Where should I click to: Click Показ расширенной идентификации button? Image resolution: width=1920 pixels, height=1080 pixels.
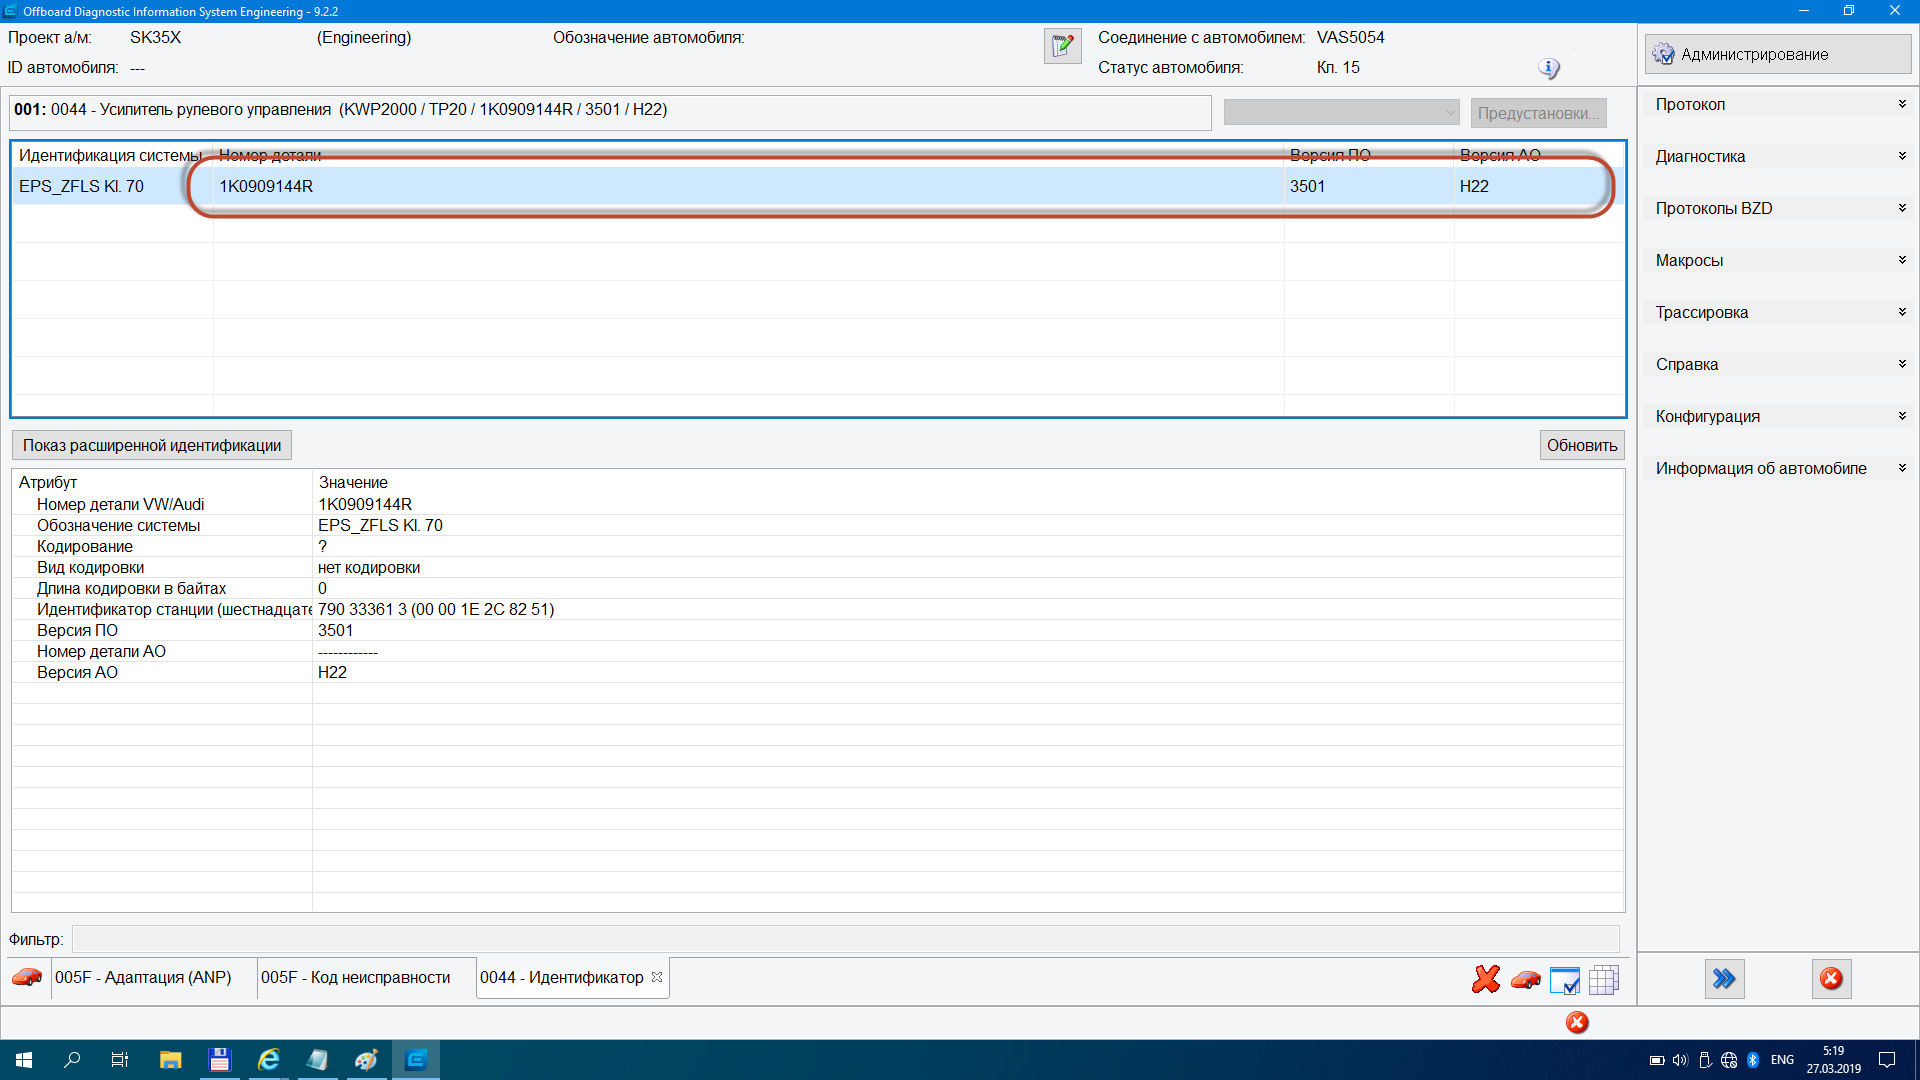(152, 445)
